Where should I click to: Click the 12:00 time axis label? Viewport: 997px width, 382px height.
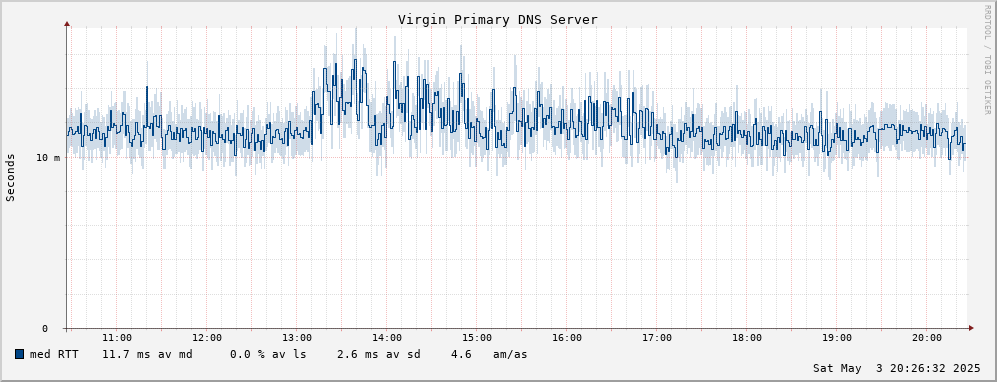207,338
